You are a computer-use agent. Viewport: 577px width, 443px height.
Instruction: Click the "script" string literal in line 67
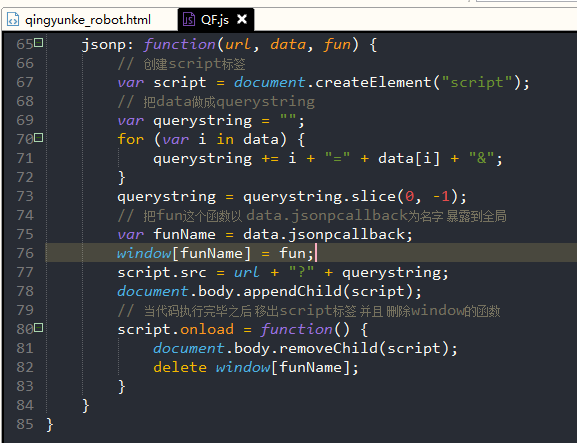click(x=476, y=82)
